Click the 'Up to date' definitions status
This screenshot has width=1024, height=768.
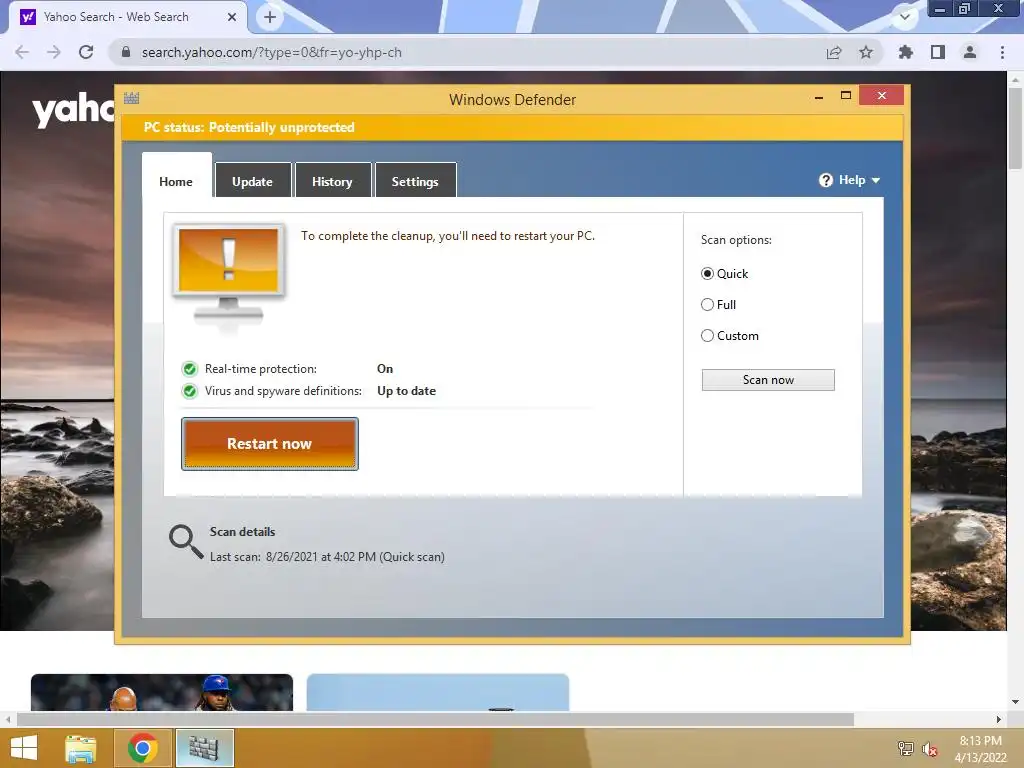pos(406,391)
